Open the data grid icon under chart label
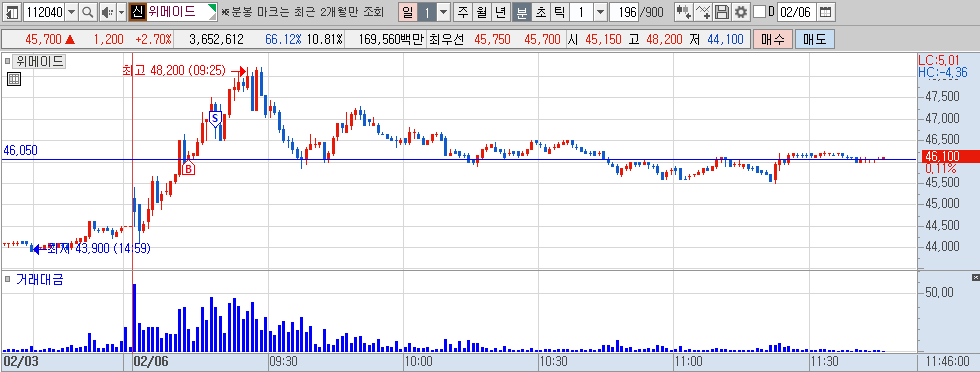This screenshot has height=372, width=980. tap(14, 79)
